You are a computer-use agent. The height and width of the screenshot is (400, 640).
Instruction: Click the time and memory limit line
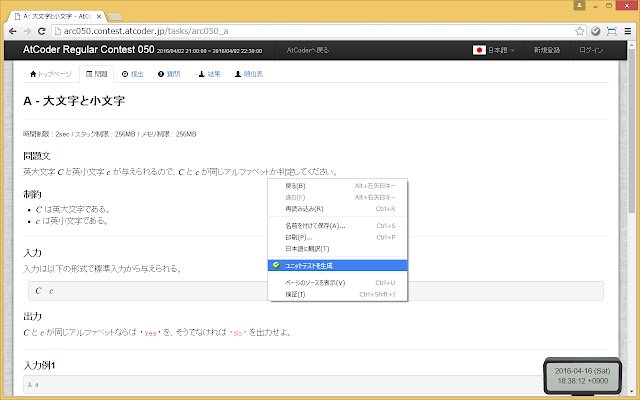tap(109, 134)
